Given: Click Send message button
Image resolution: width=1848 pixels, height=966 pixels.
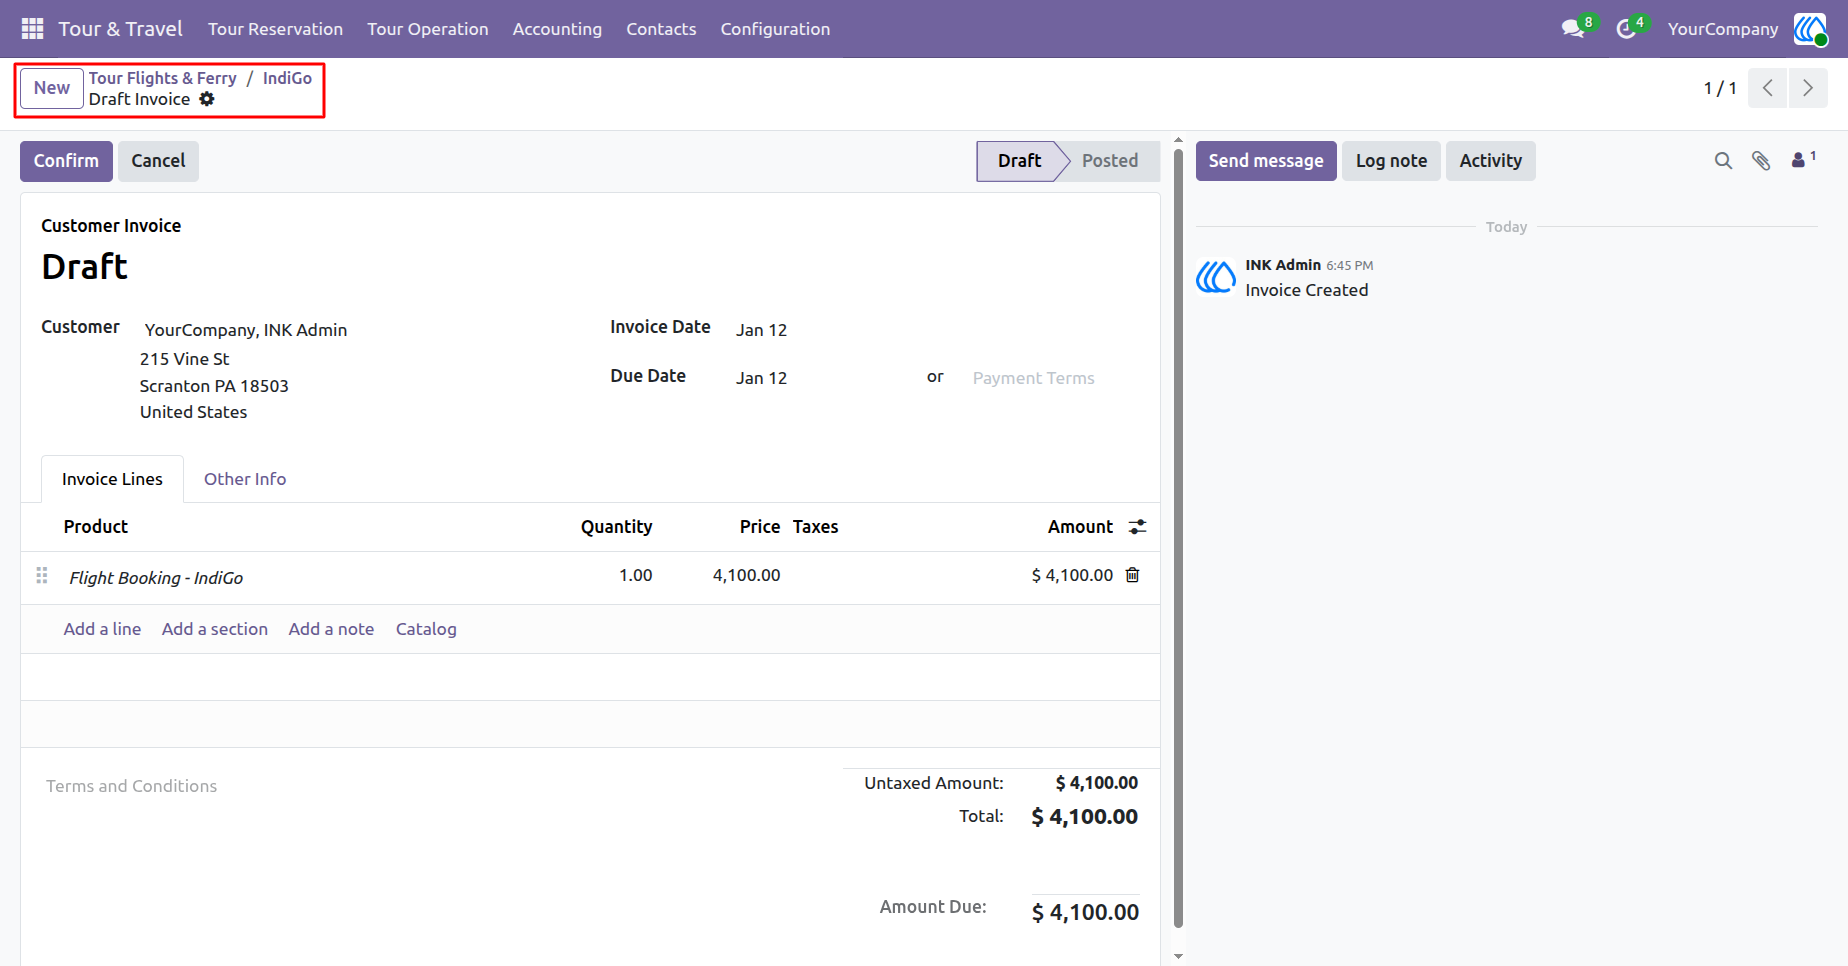Looking at the screenshot, I should coord(1266,161).
